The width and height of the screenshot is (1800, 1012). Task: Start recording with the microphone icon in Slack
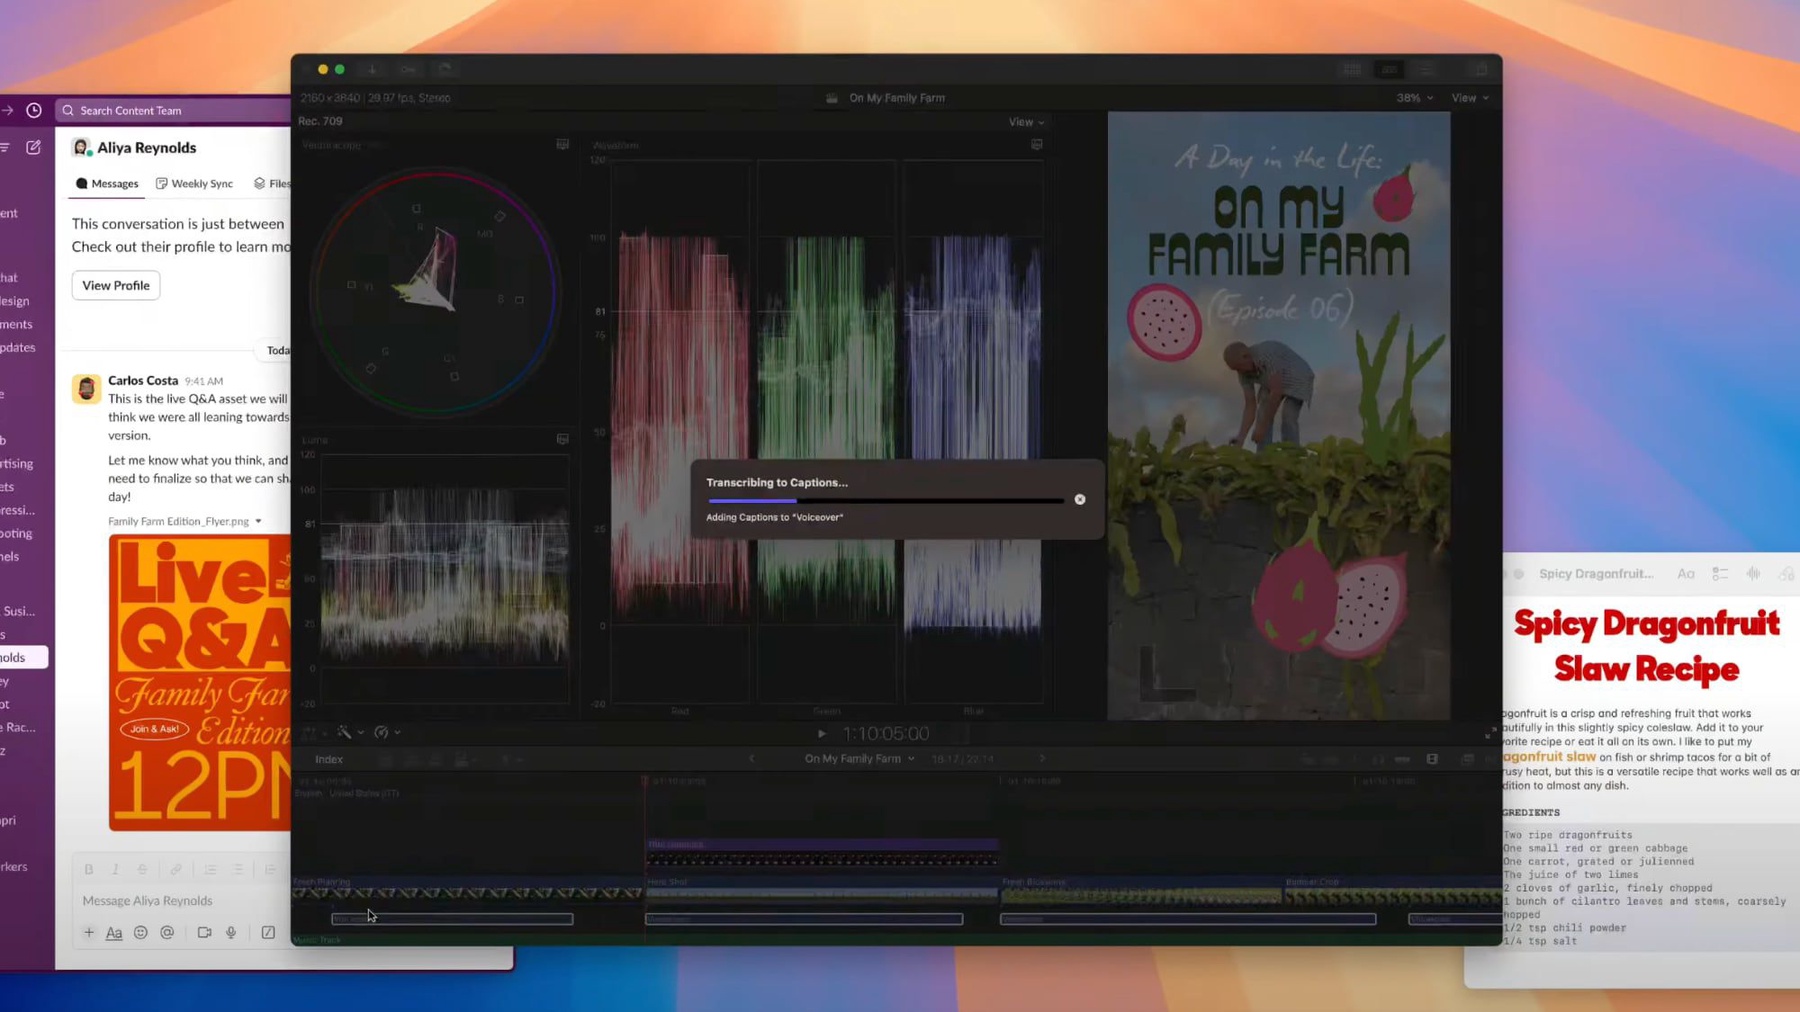[x=231, y=932]
